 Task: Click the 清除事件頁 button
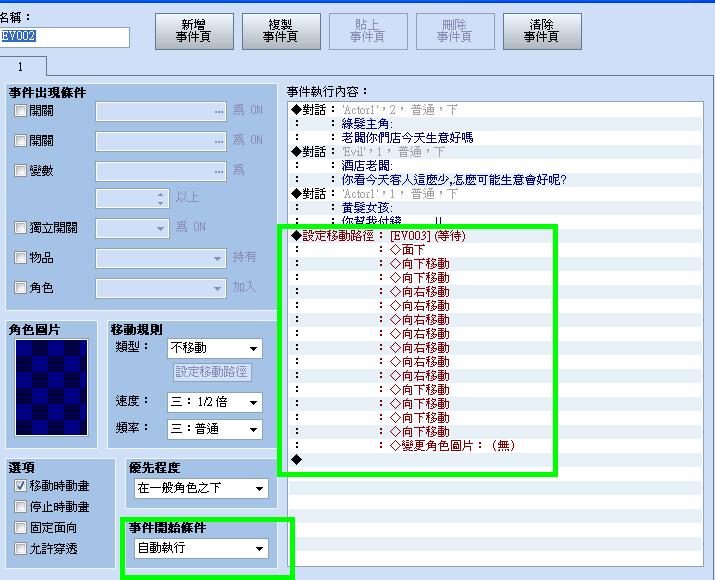[x=542, y=31]
